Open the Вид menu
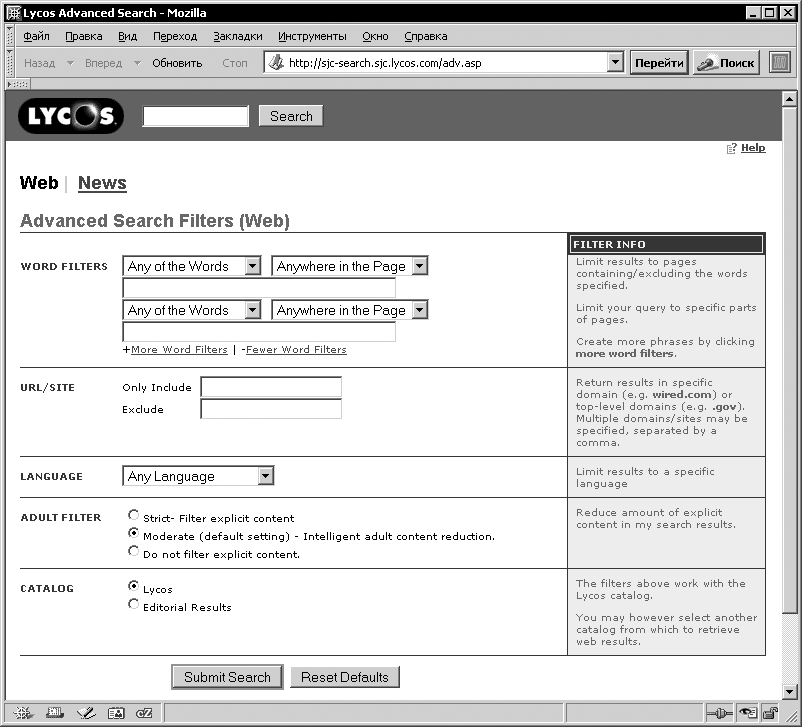Image resolution: width=802 pixels, height=727 pixels. tap(127, 36)
